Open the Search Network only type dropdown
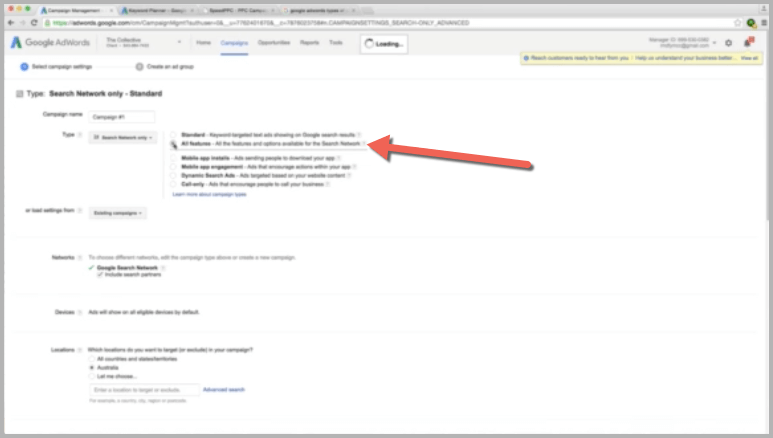Image resolution: width=773 pixels, height=438 pixels. pyautogui.click(x=123, y=137)
